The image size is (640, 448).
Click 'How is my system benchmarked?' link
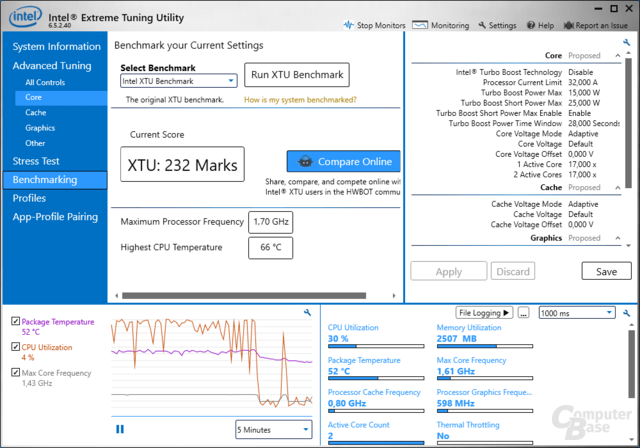[300, 100]
